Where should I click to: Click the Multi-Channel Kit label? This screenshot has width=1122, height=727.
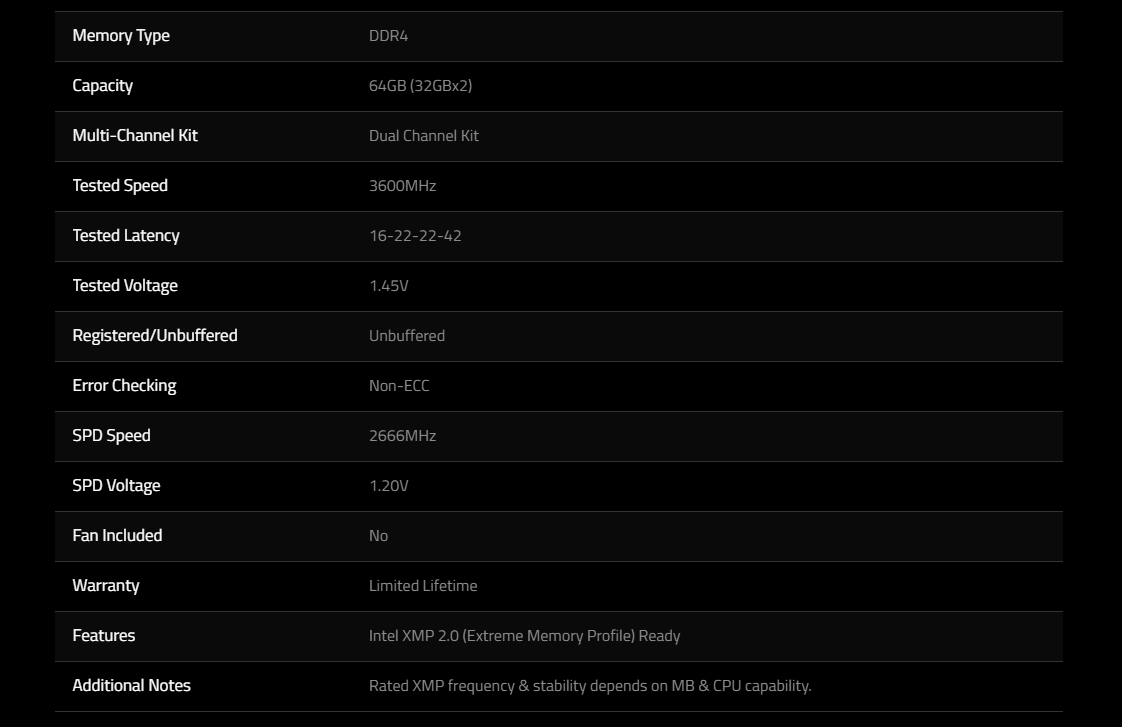[135, 135]
